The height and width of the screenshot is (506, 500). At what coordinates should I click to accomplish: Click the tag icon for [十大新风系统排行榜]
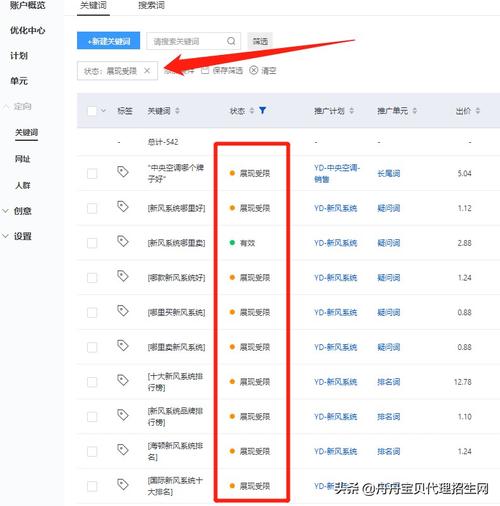(123, 380)
